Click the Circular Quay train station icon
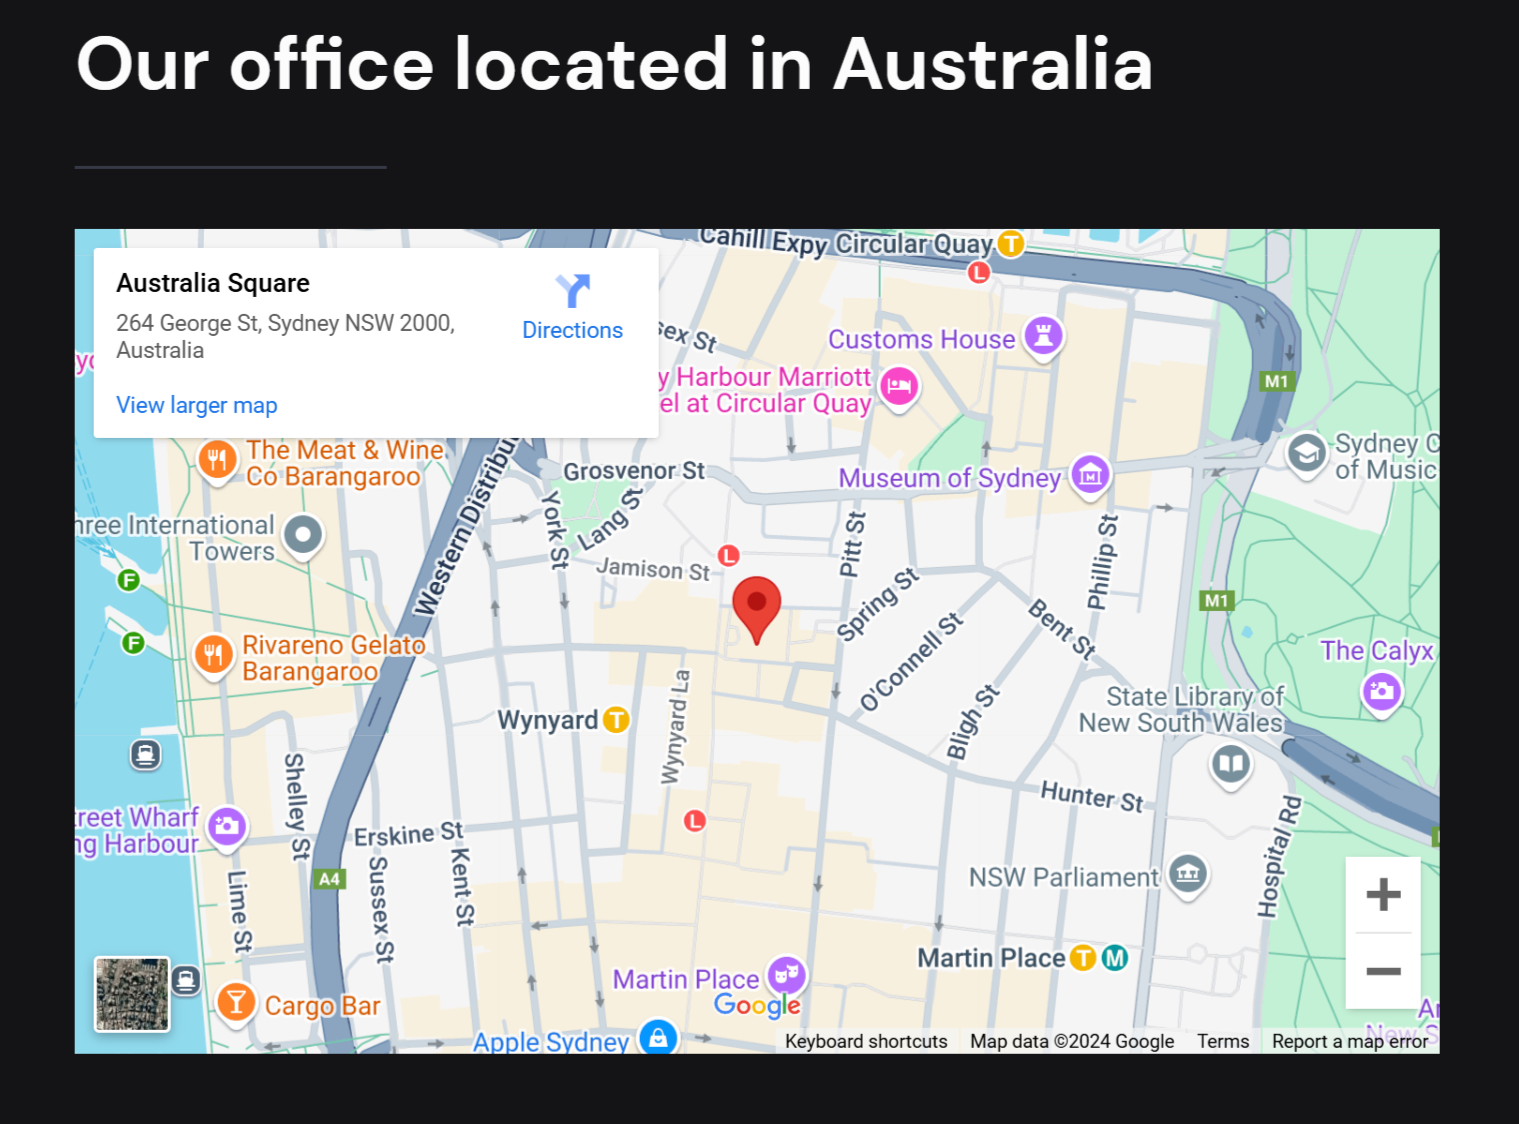This screenshot has height=1124, width=1519. pos(1011,243)
